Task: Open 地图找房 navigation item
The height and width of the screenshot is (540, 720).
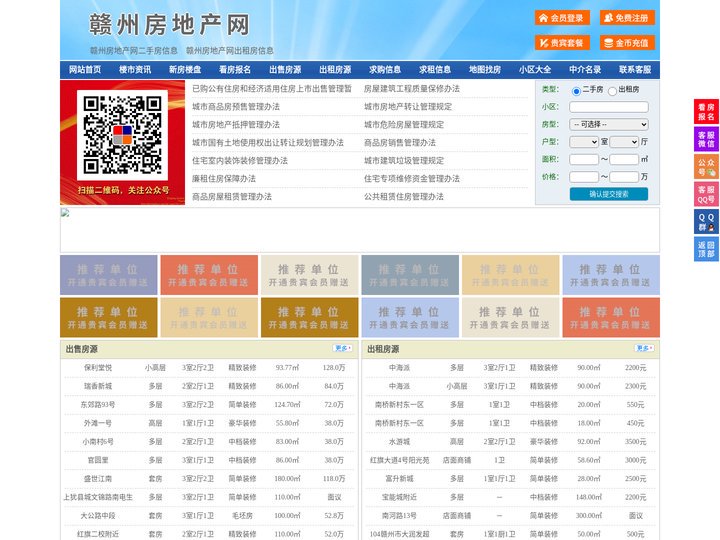Action: [485, 70]
